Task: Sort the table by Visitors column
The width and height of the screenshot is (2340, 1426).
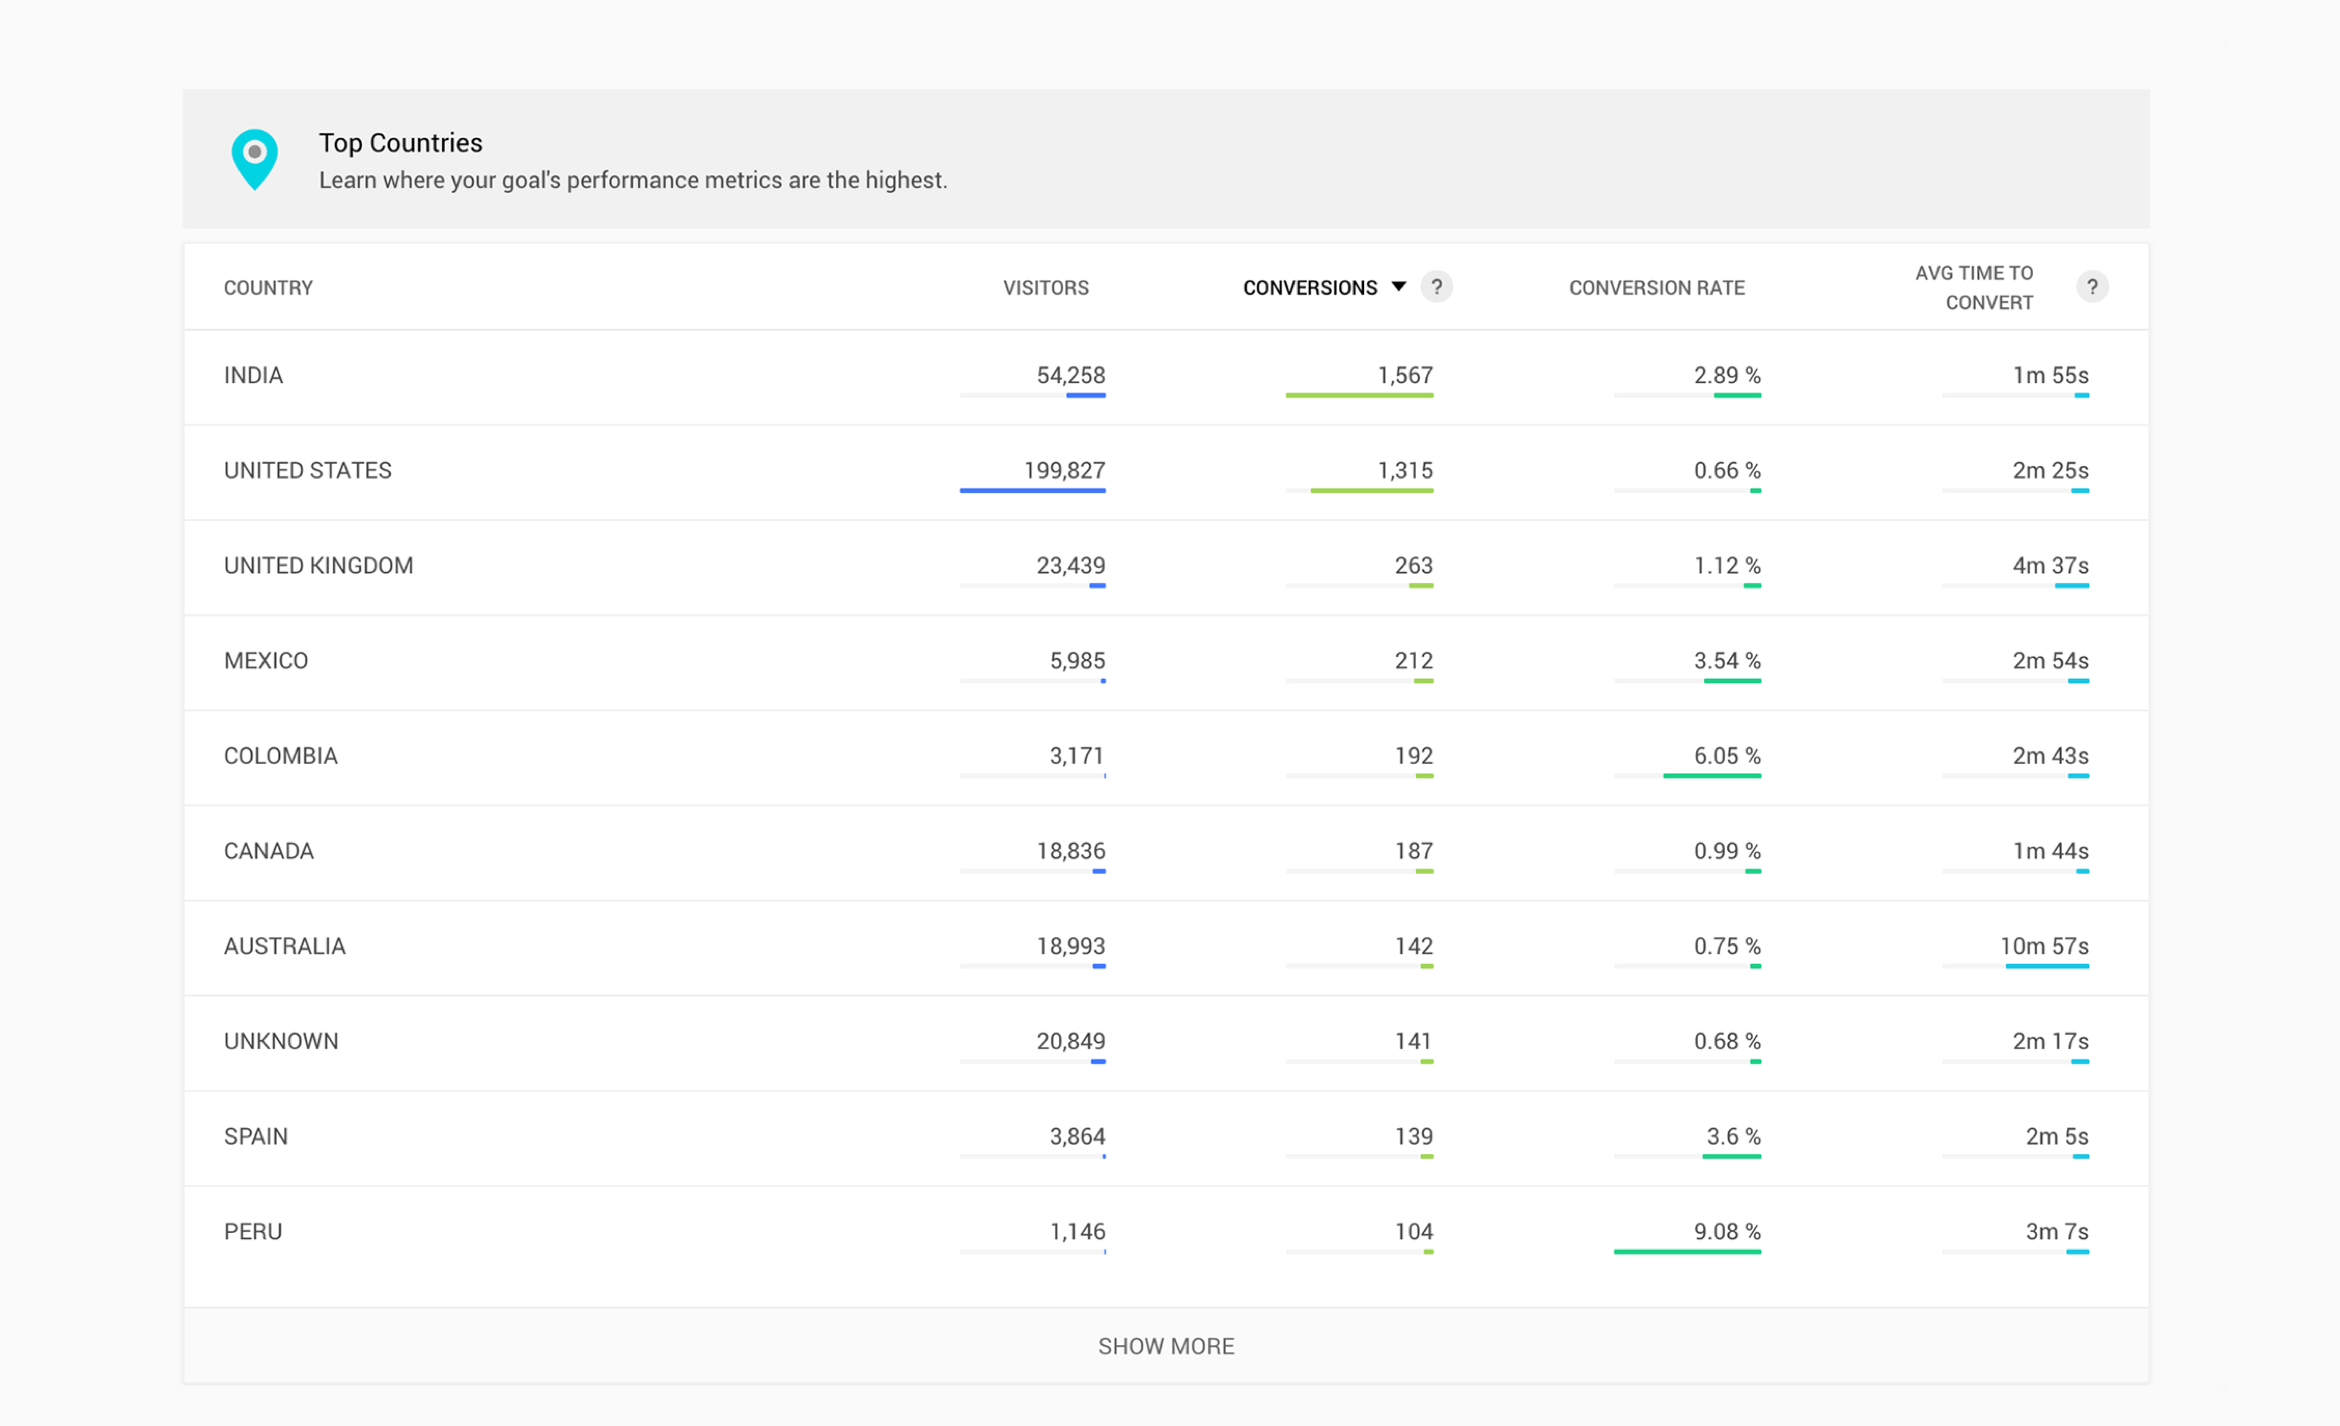Action: coord(1045,288)
